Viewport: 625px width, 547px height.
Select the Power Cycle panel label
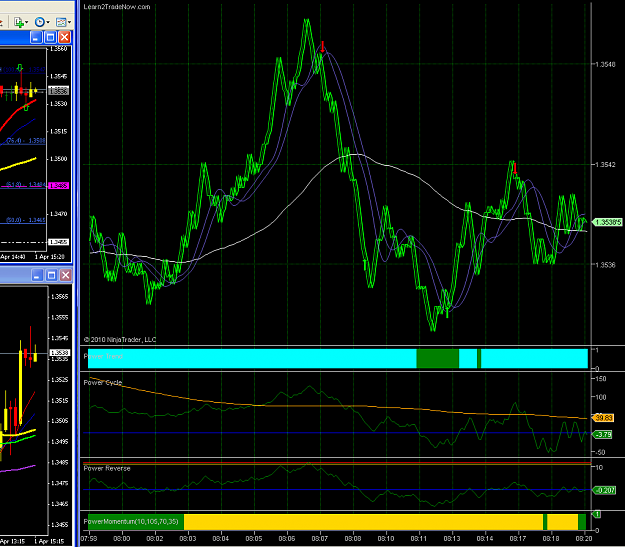(103, 382)
